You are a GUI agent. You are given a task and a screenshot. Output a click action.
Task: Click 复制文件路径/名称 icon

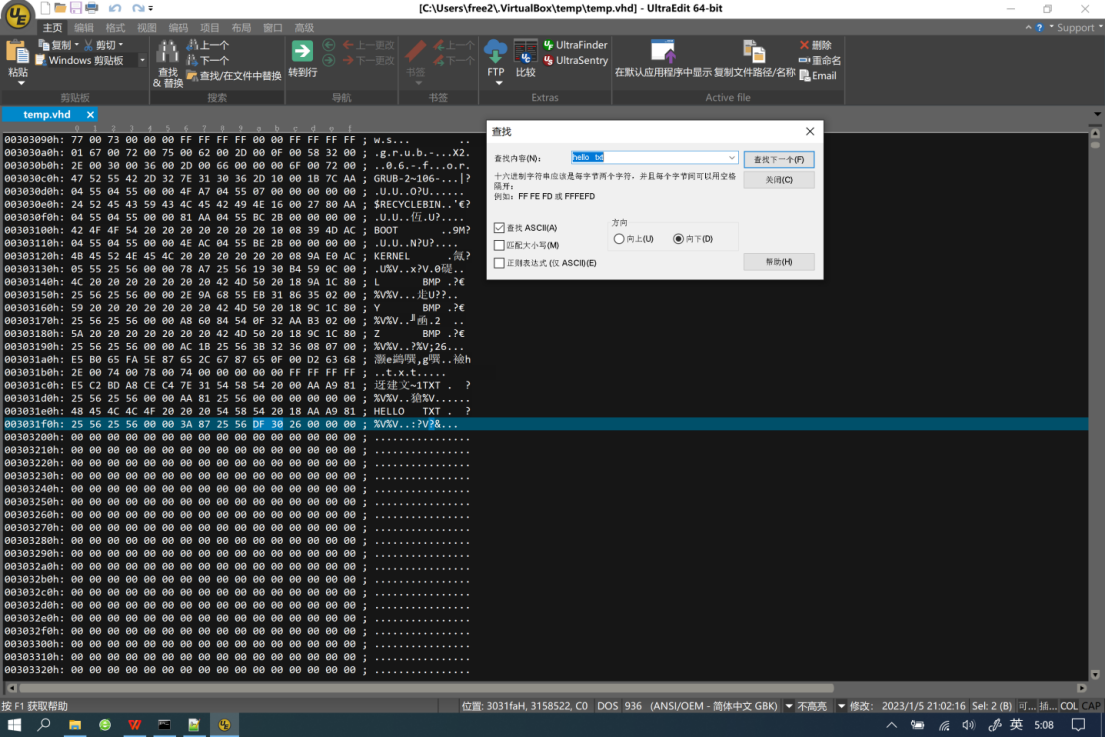pos(754,51)
